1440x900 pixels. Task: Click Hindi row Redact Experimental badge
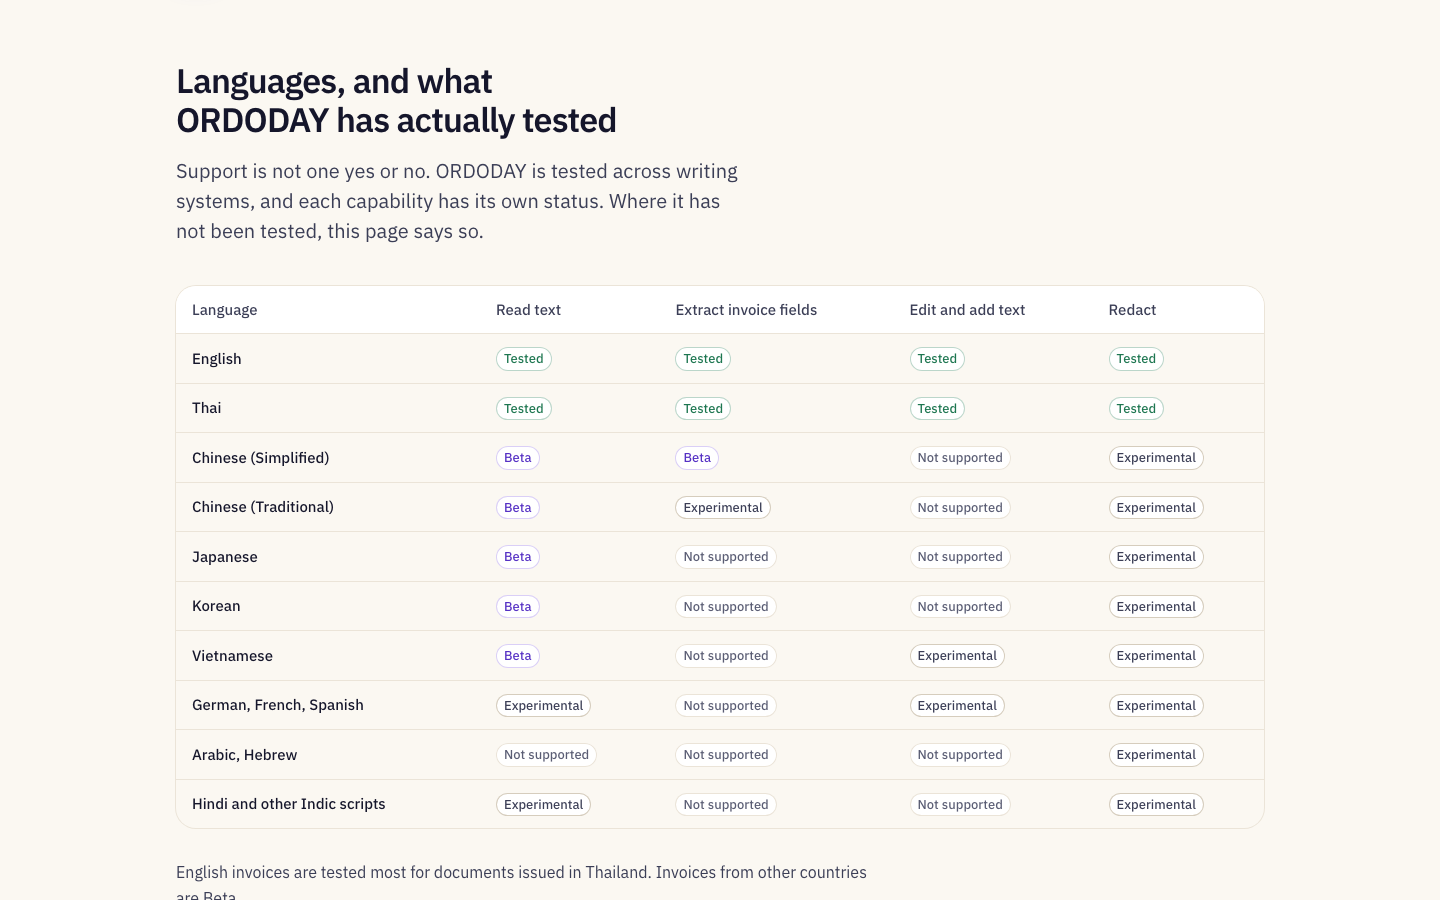click(x=1156, y=804)
